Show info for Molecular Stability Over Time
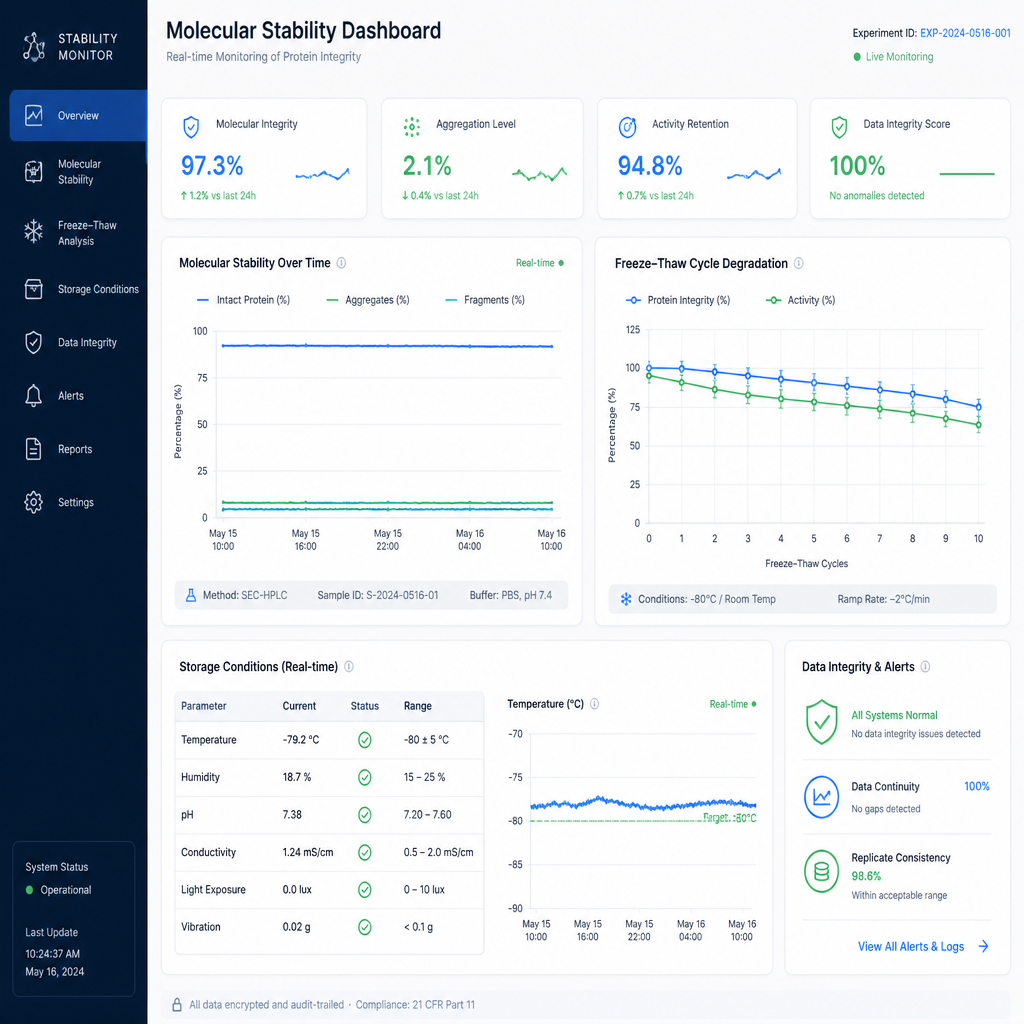This screenshot has height=1024, width=1024. pyautogui.click(x=342, y=263)
